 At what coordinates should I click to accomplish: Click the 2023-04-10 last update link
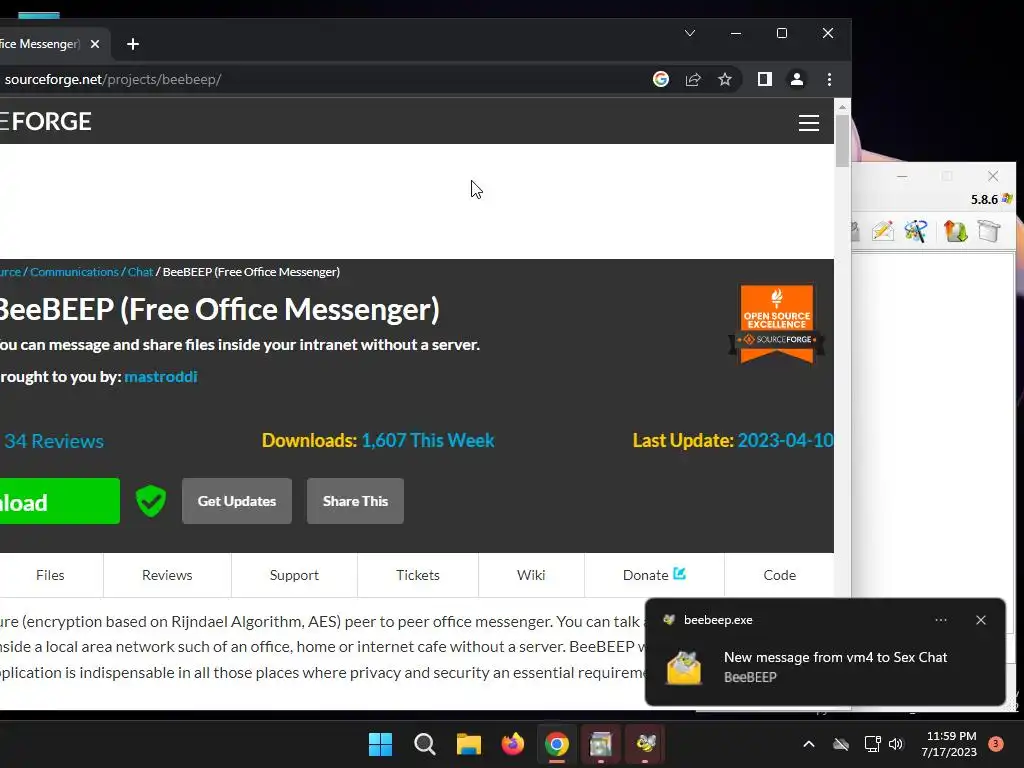(x=785, y=440)
